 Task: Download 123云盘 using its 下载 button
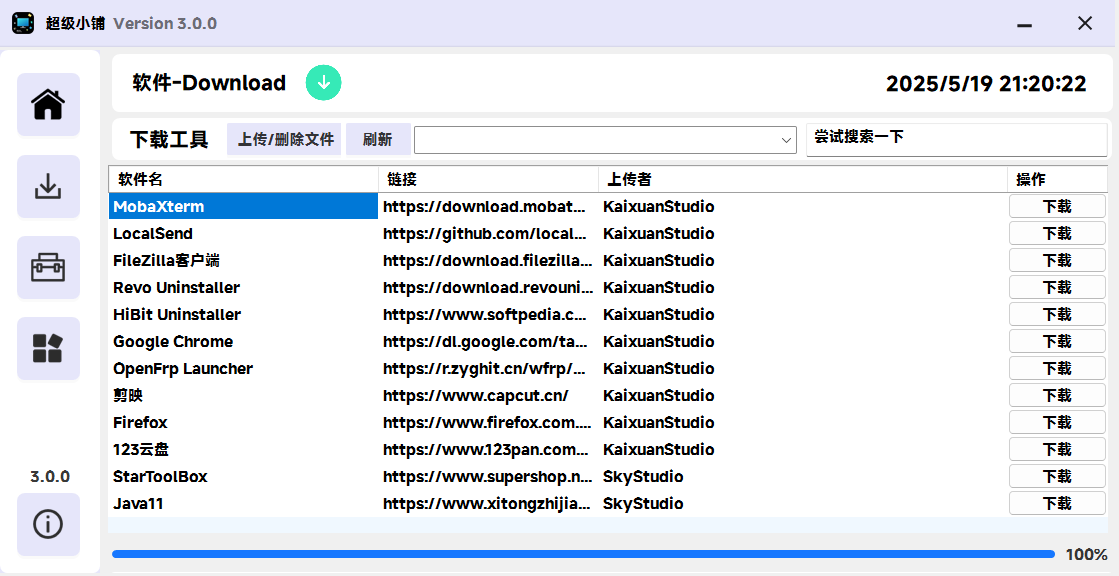click(x=1057, y=450)
